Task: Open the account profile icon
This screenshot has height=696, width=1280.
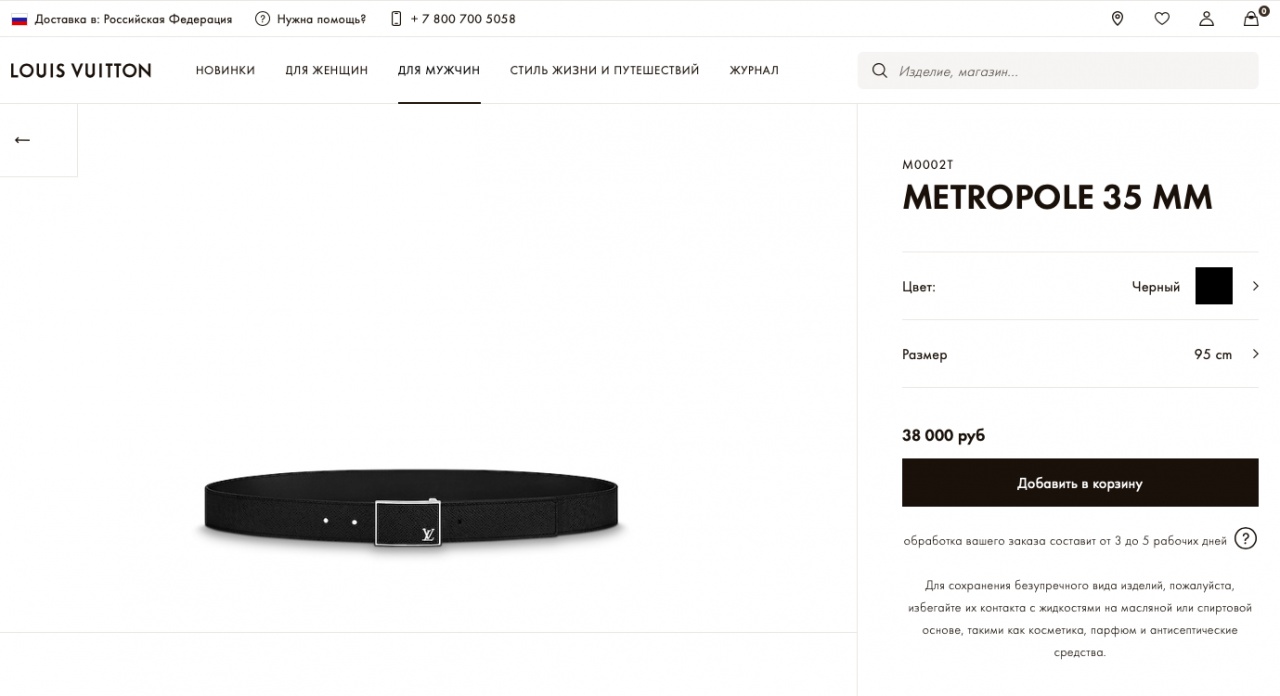Action: pyautogui.click(x=1207, y=18)
